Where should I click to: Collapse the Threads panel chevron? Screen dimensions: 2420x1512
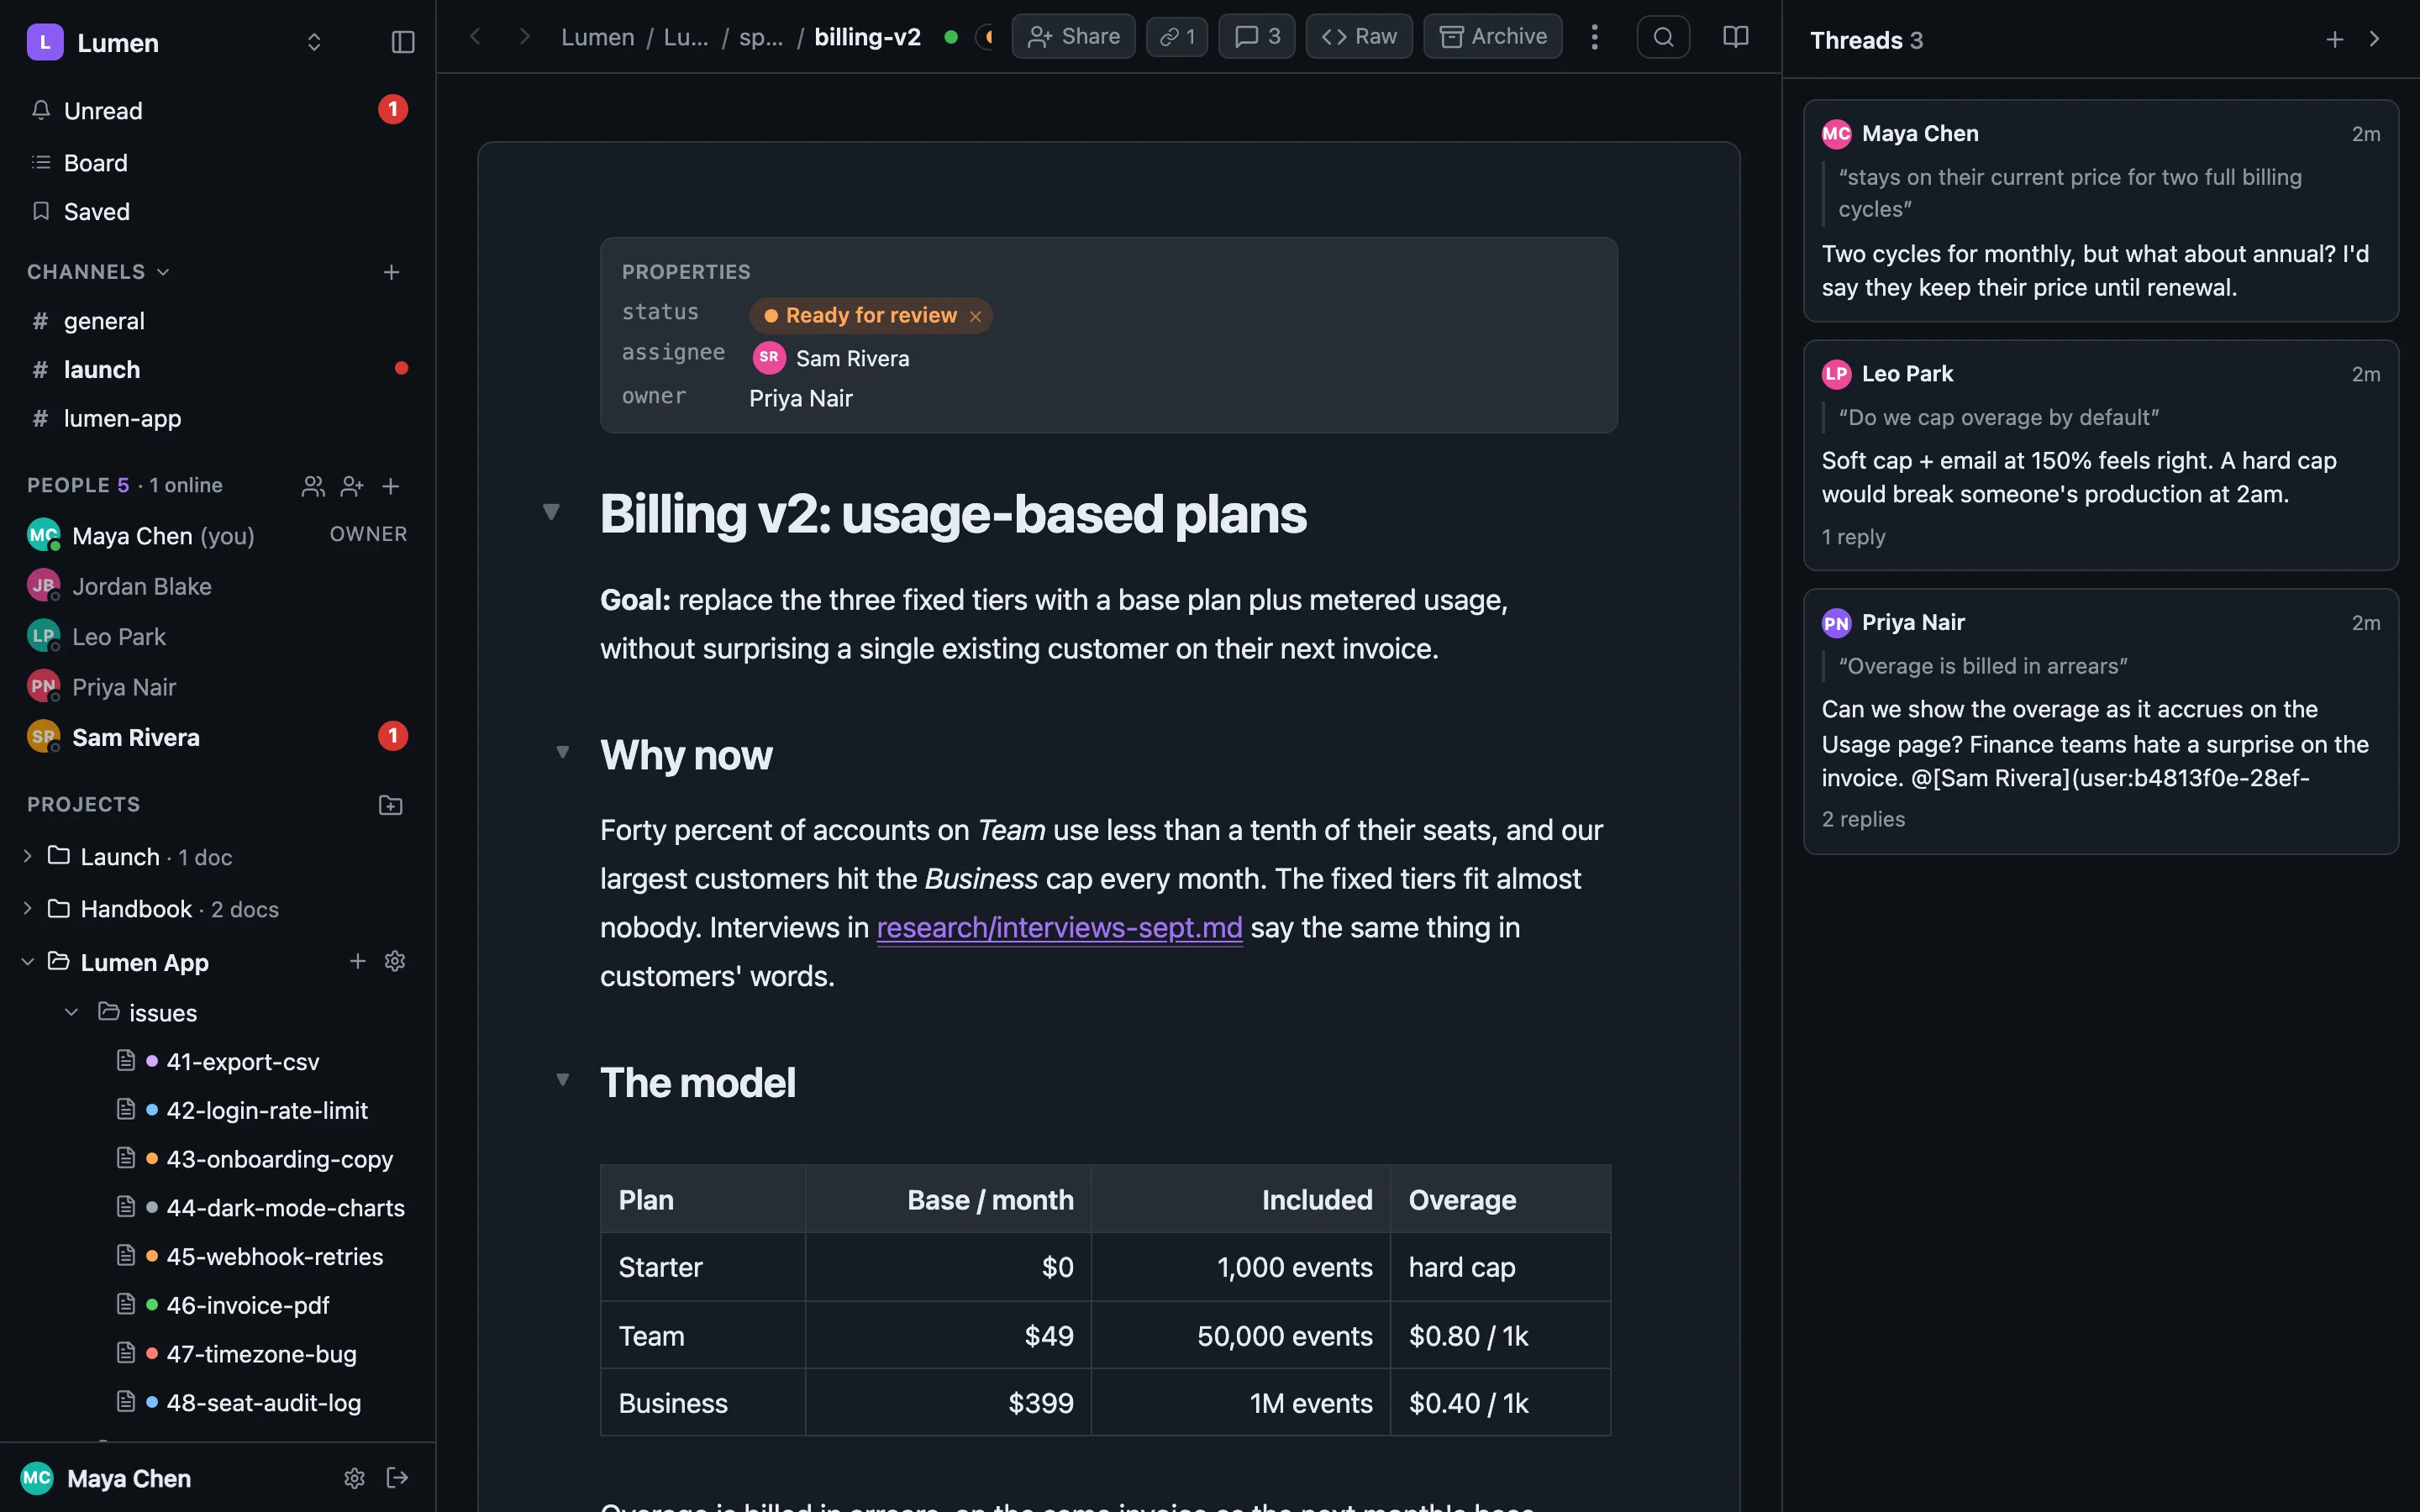2374,39
